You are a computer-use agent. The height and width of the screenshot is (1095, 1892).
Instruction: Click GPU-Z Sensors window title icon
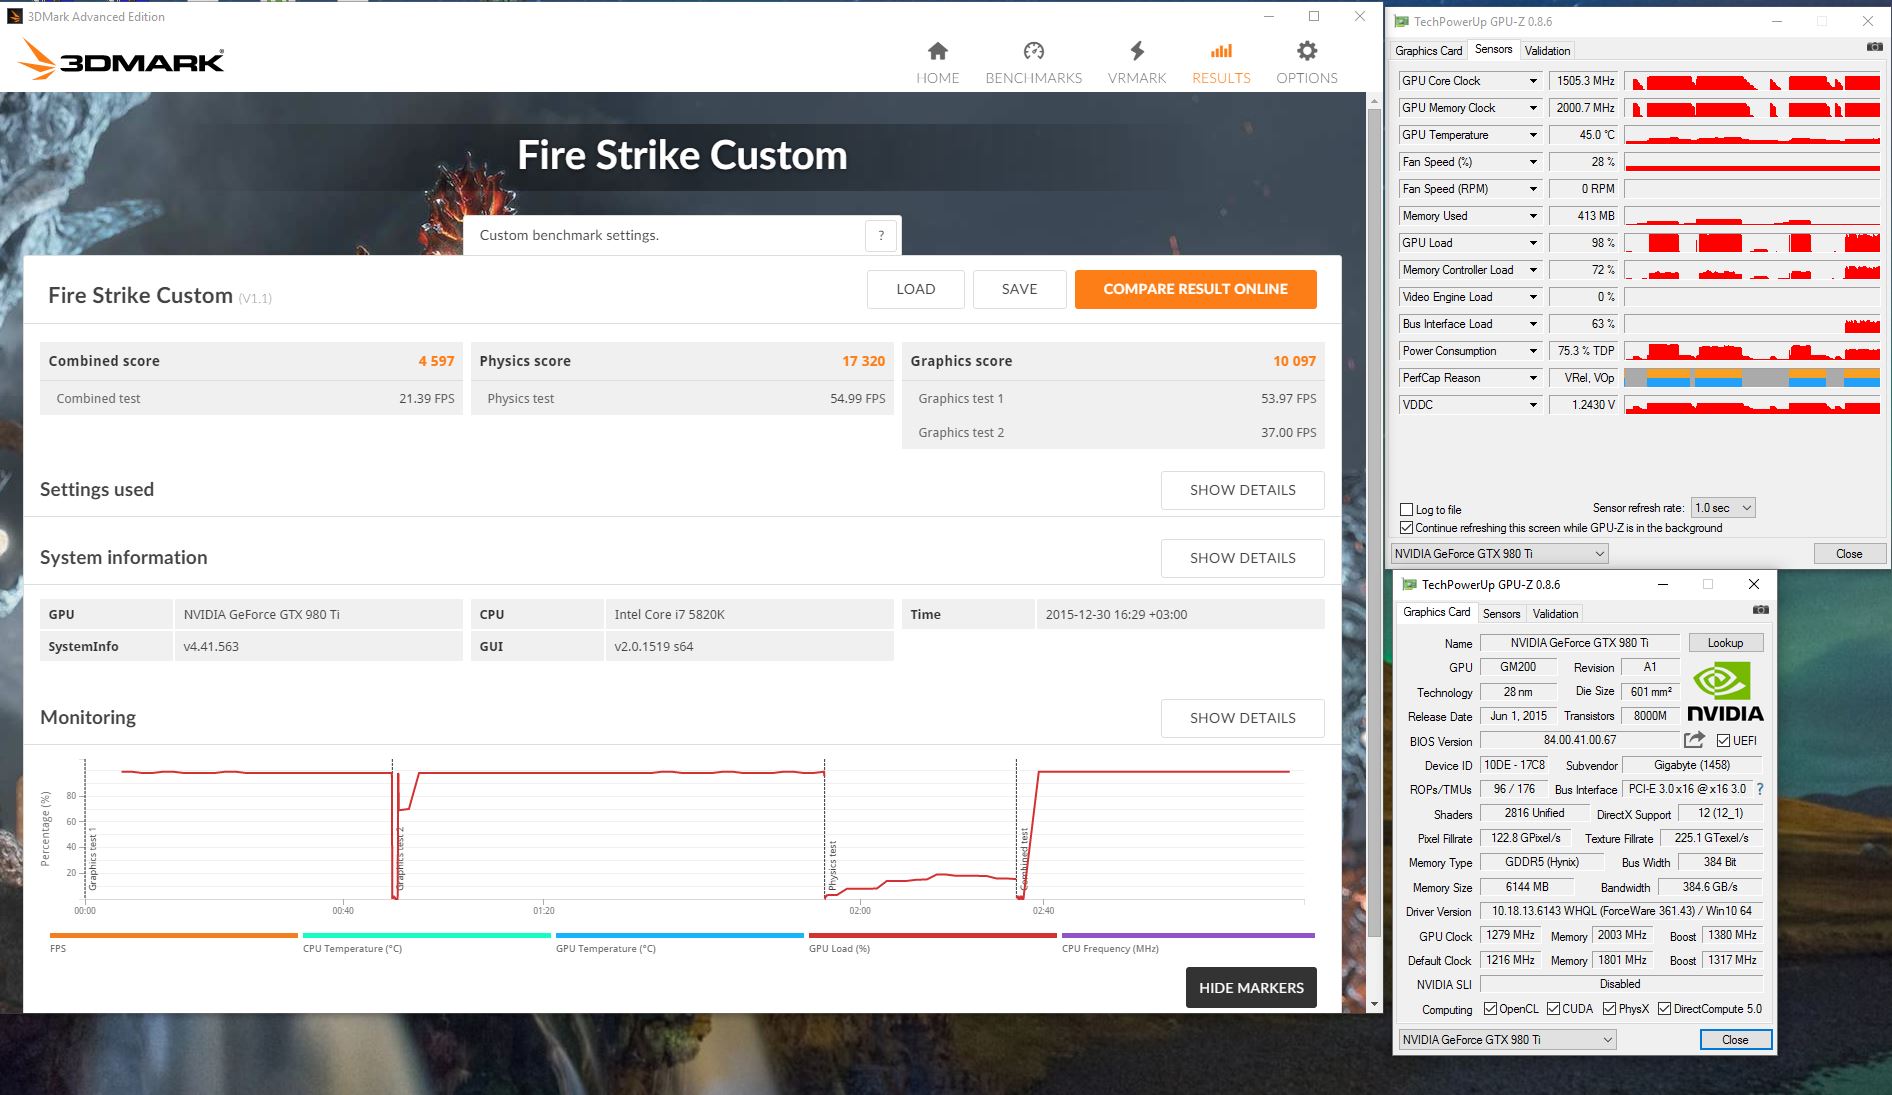pos(1402,21)
